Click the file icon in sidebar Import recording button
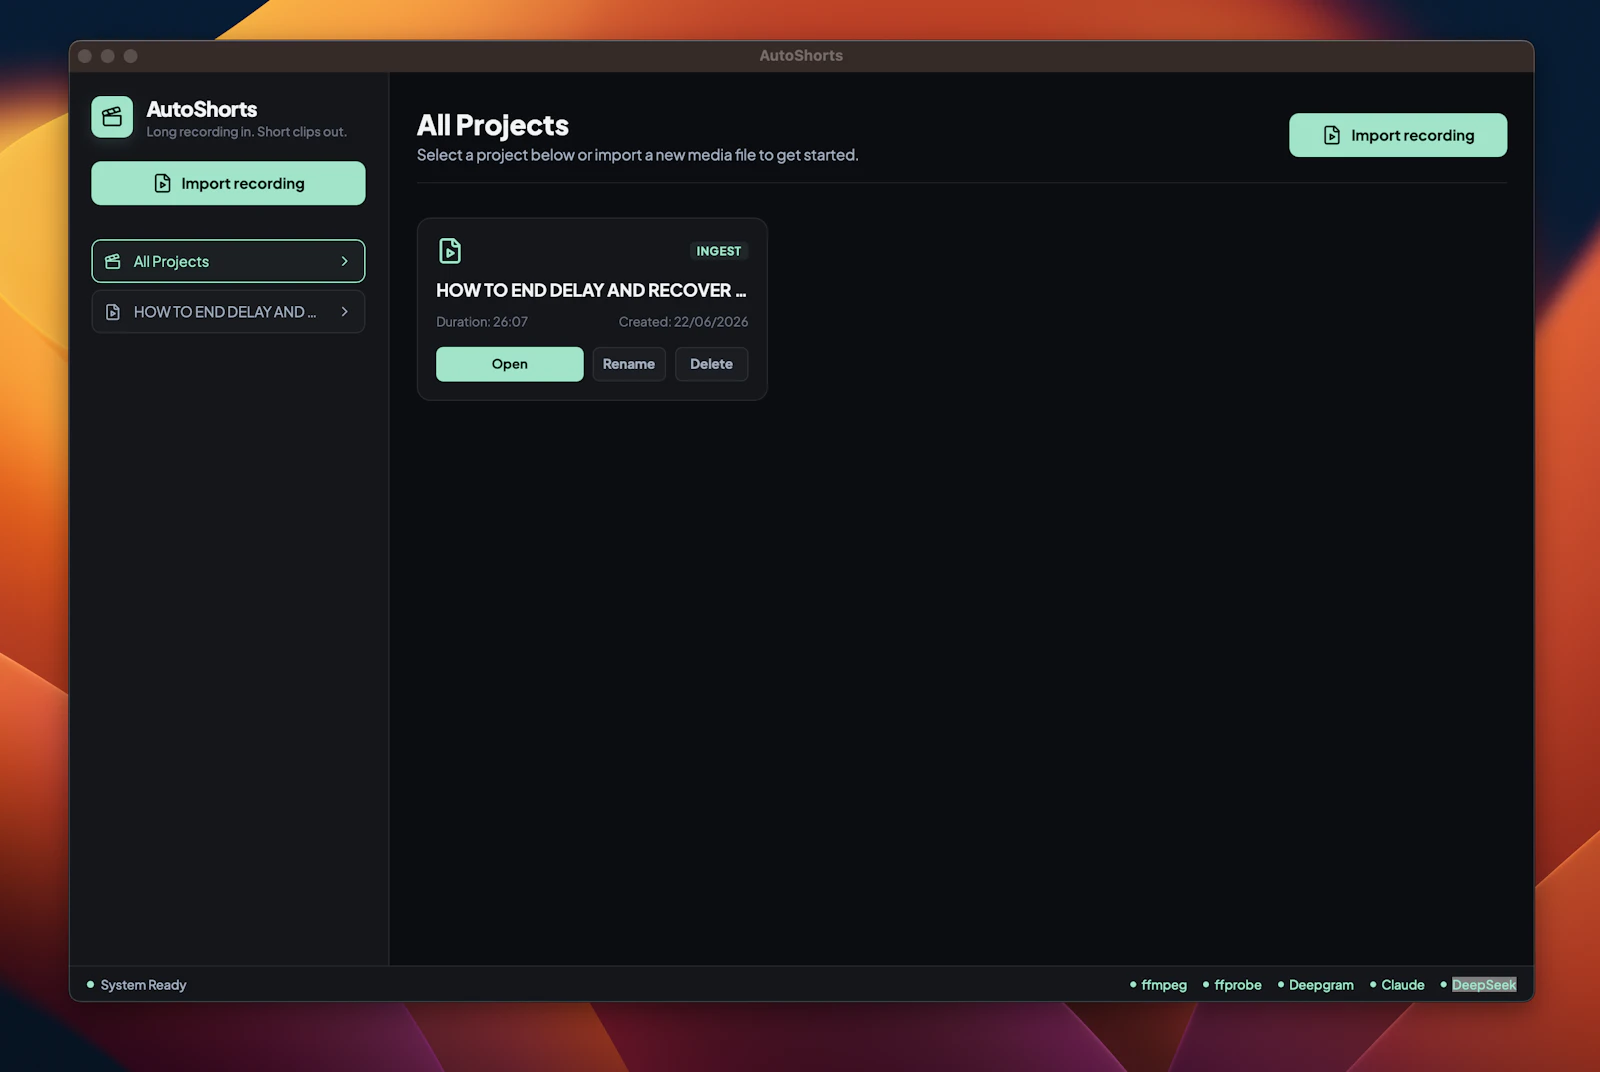1600x1072 pixels. click(162, 183)
